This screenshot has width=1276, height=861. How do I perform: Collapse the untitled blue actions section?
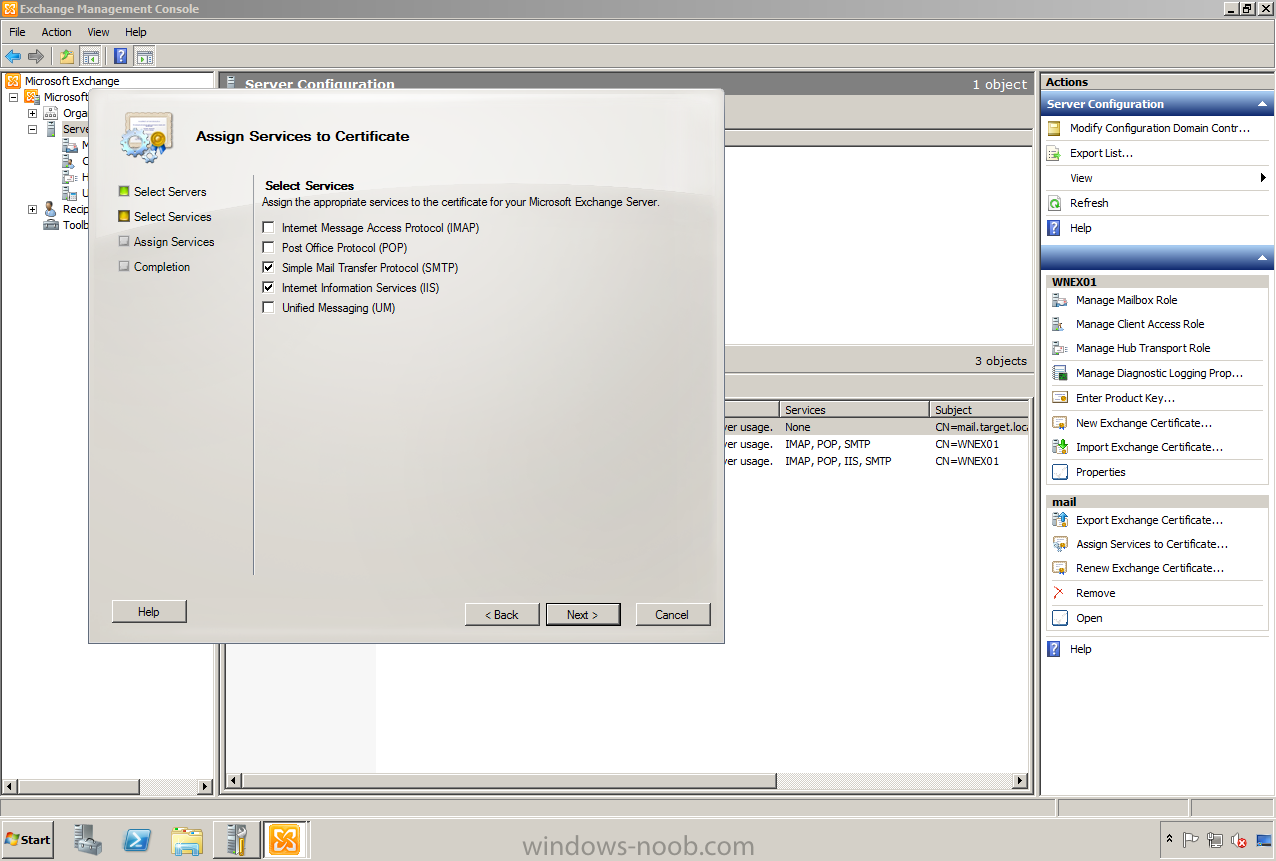pyautogui.click(x=1262, y=258)
